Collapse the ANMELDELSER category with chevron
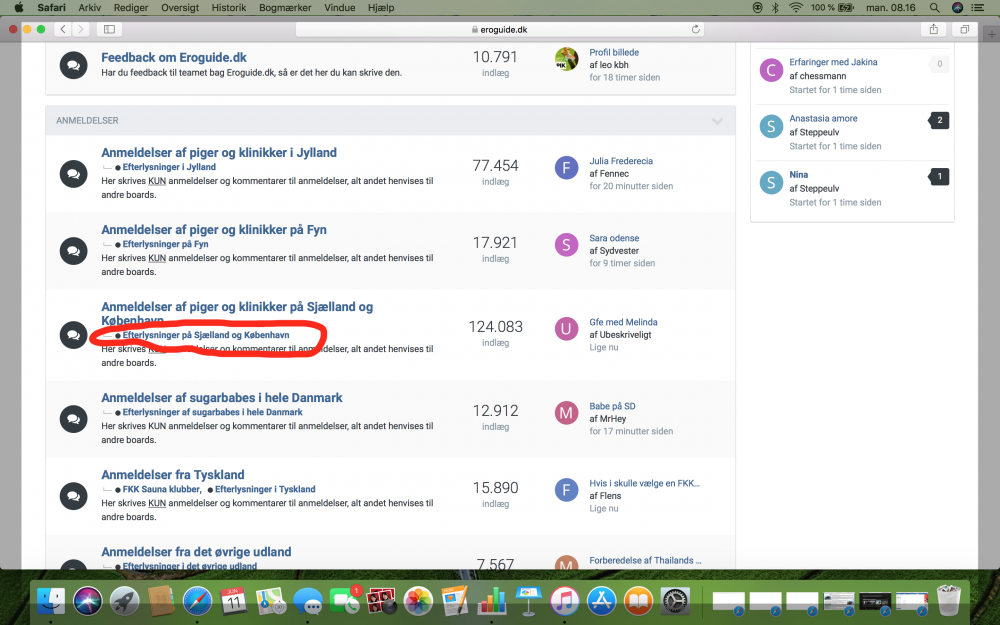The image size is (1000, 625). click(x=717, y=121)
